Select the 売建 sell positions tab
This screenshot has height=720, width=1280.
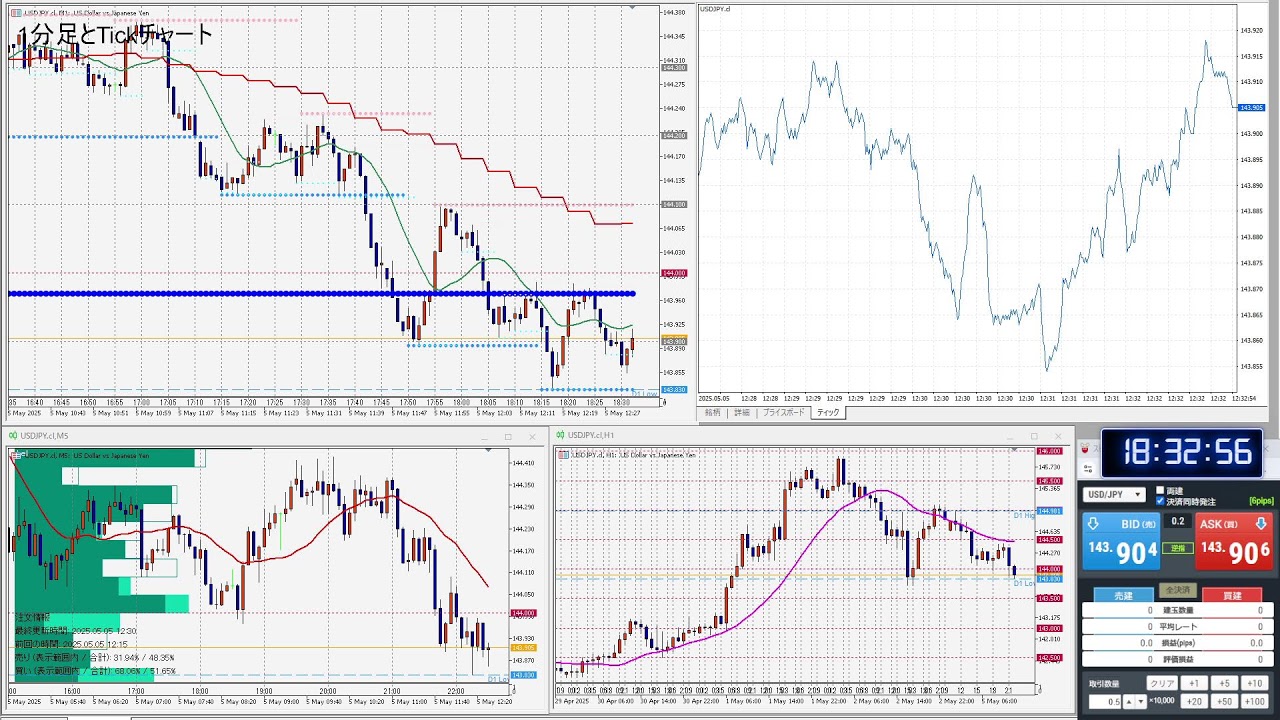pyautogui.click(x=1123, y=596)
